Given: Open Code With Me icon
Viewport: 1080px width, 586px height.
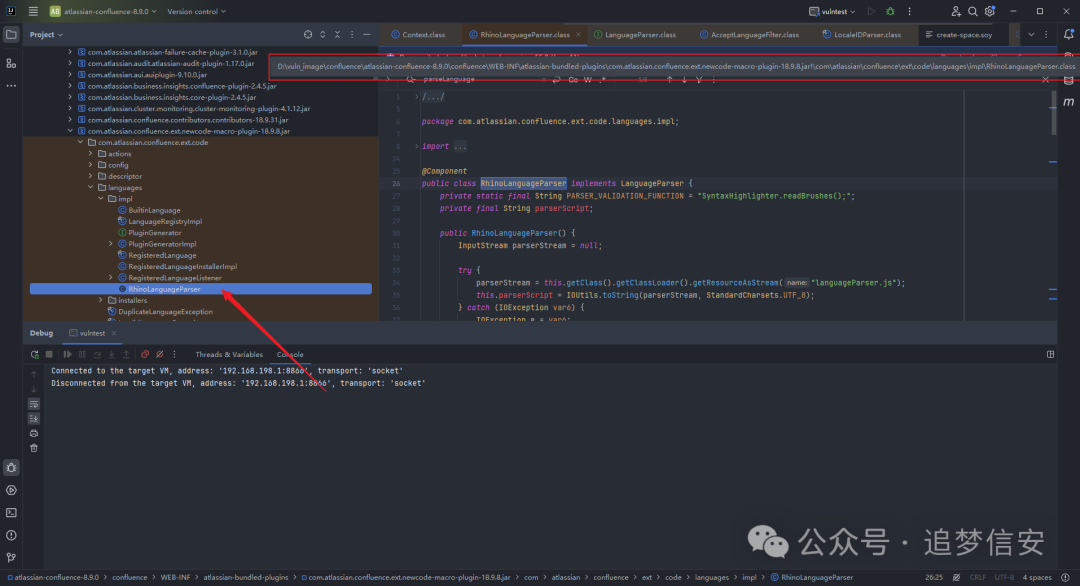Looking at the screenshot, I should [955, 12].
